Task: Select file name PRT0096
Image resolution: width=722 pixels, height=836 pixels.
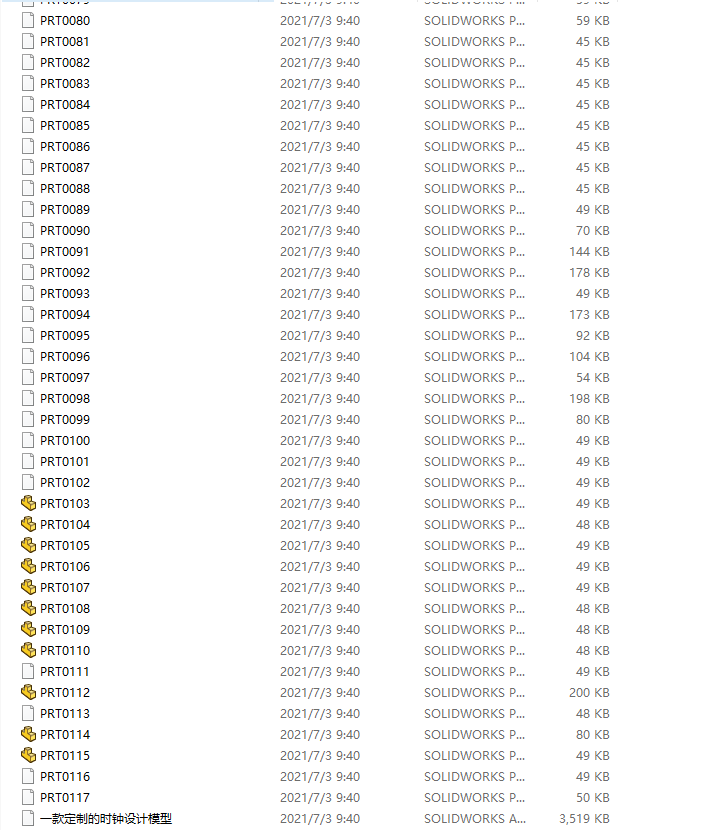Action: point(65,357)
